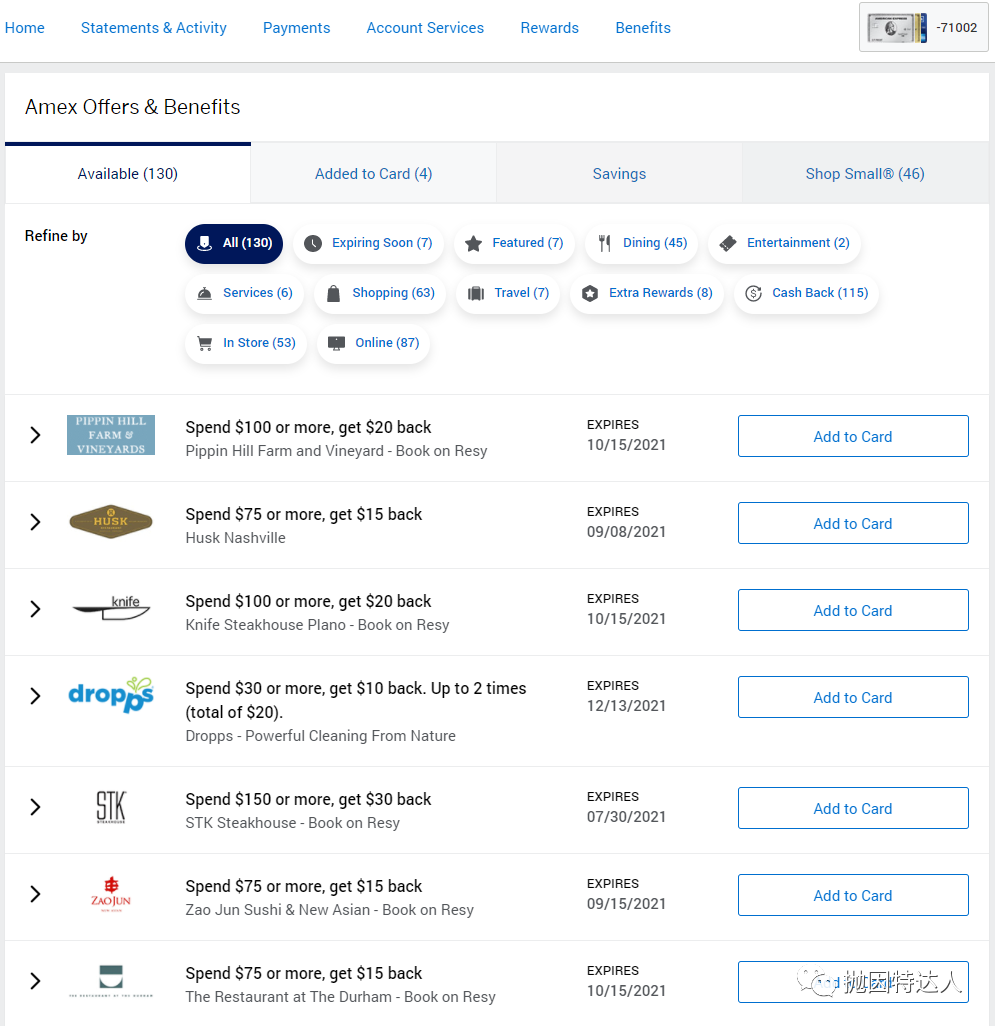
Task: Click the Cash Back dollar icon
Action: tap(753, 293)
